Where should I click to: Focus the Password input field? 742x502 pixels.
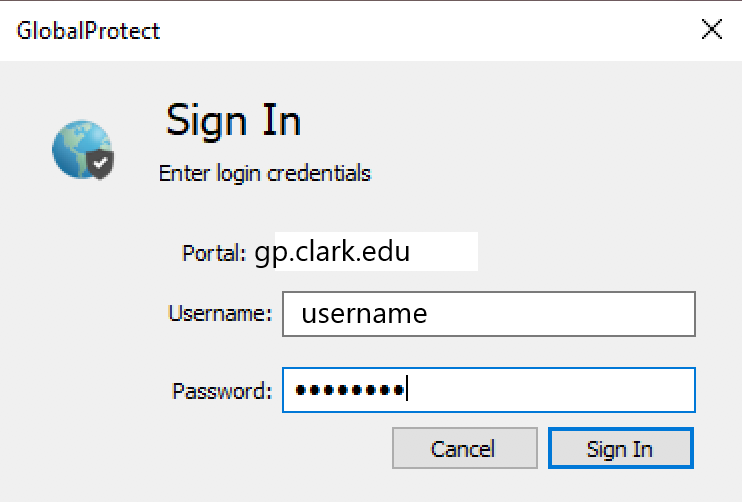pos(489,390)
